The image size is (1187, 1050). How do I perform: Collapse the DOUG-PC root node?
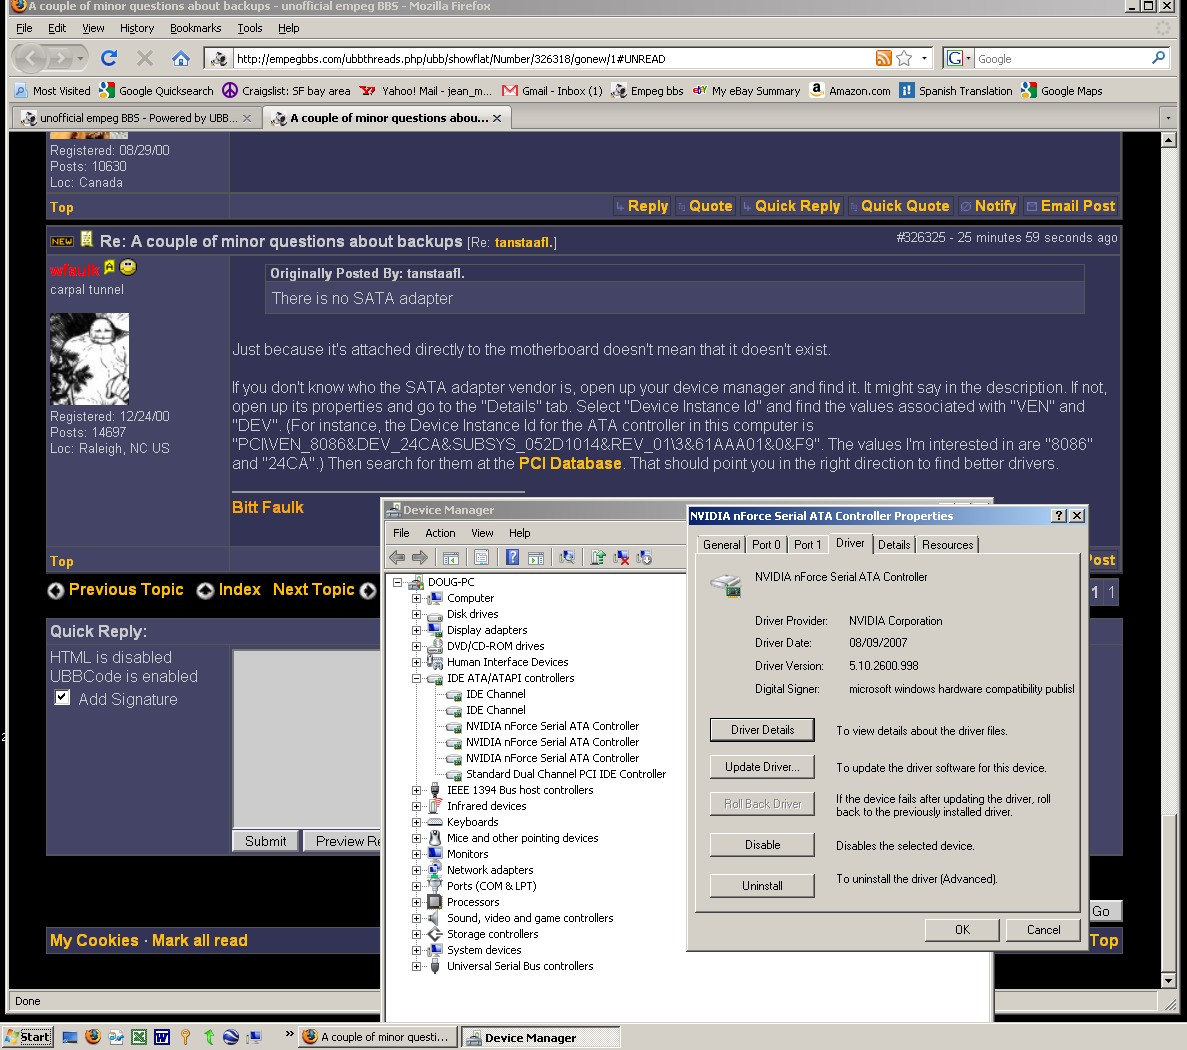pyautogui.click(x=397, y=582)
